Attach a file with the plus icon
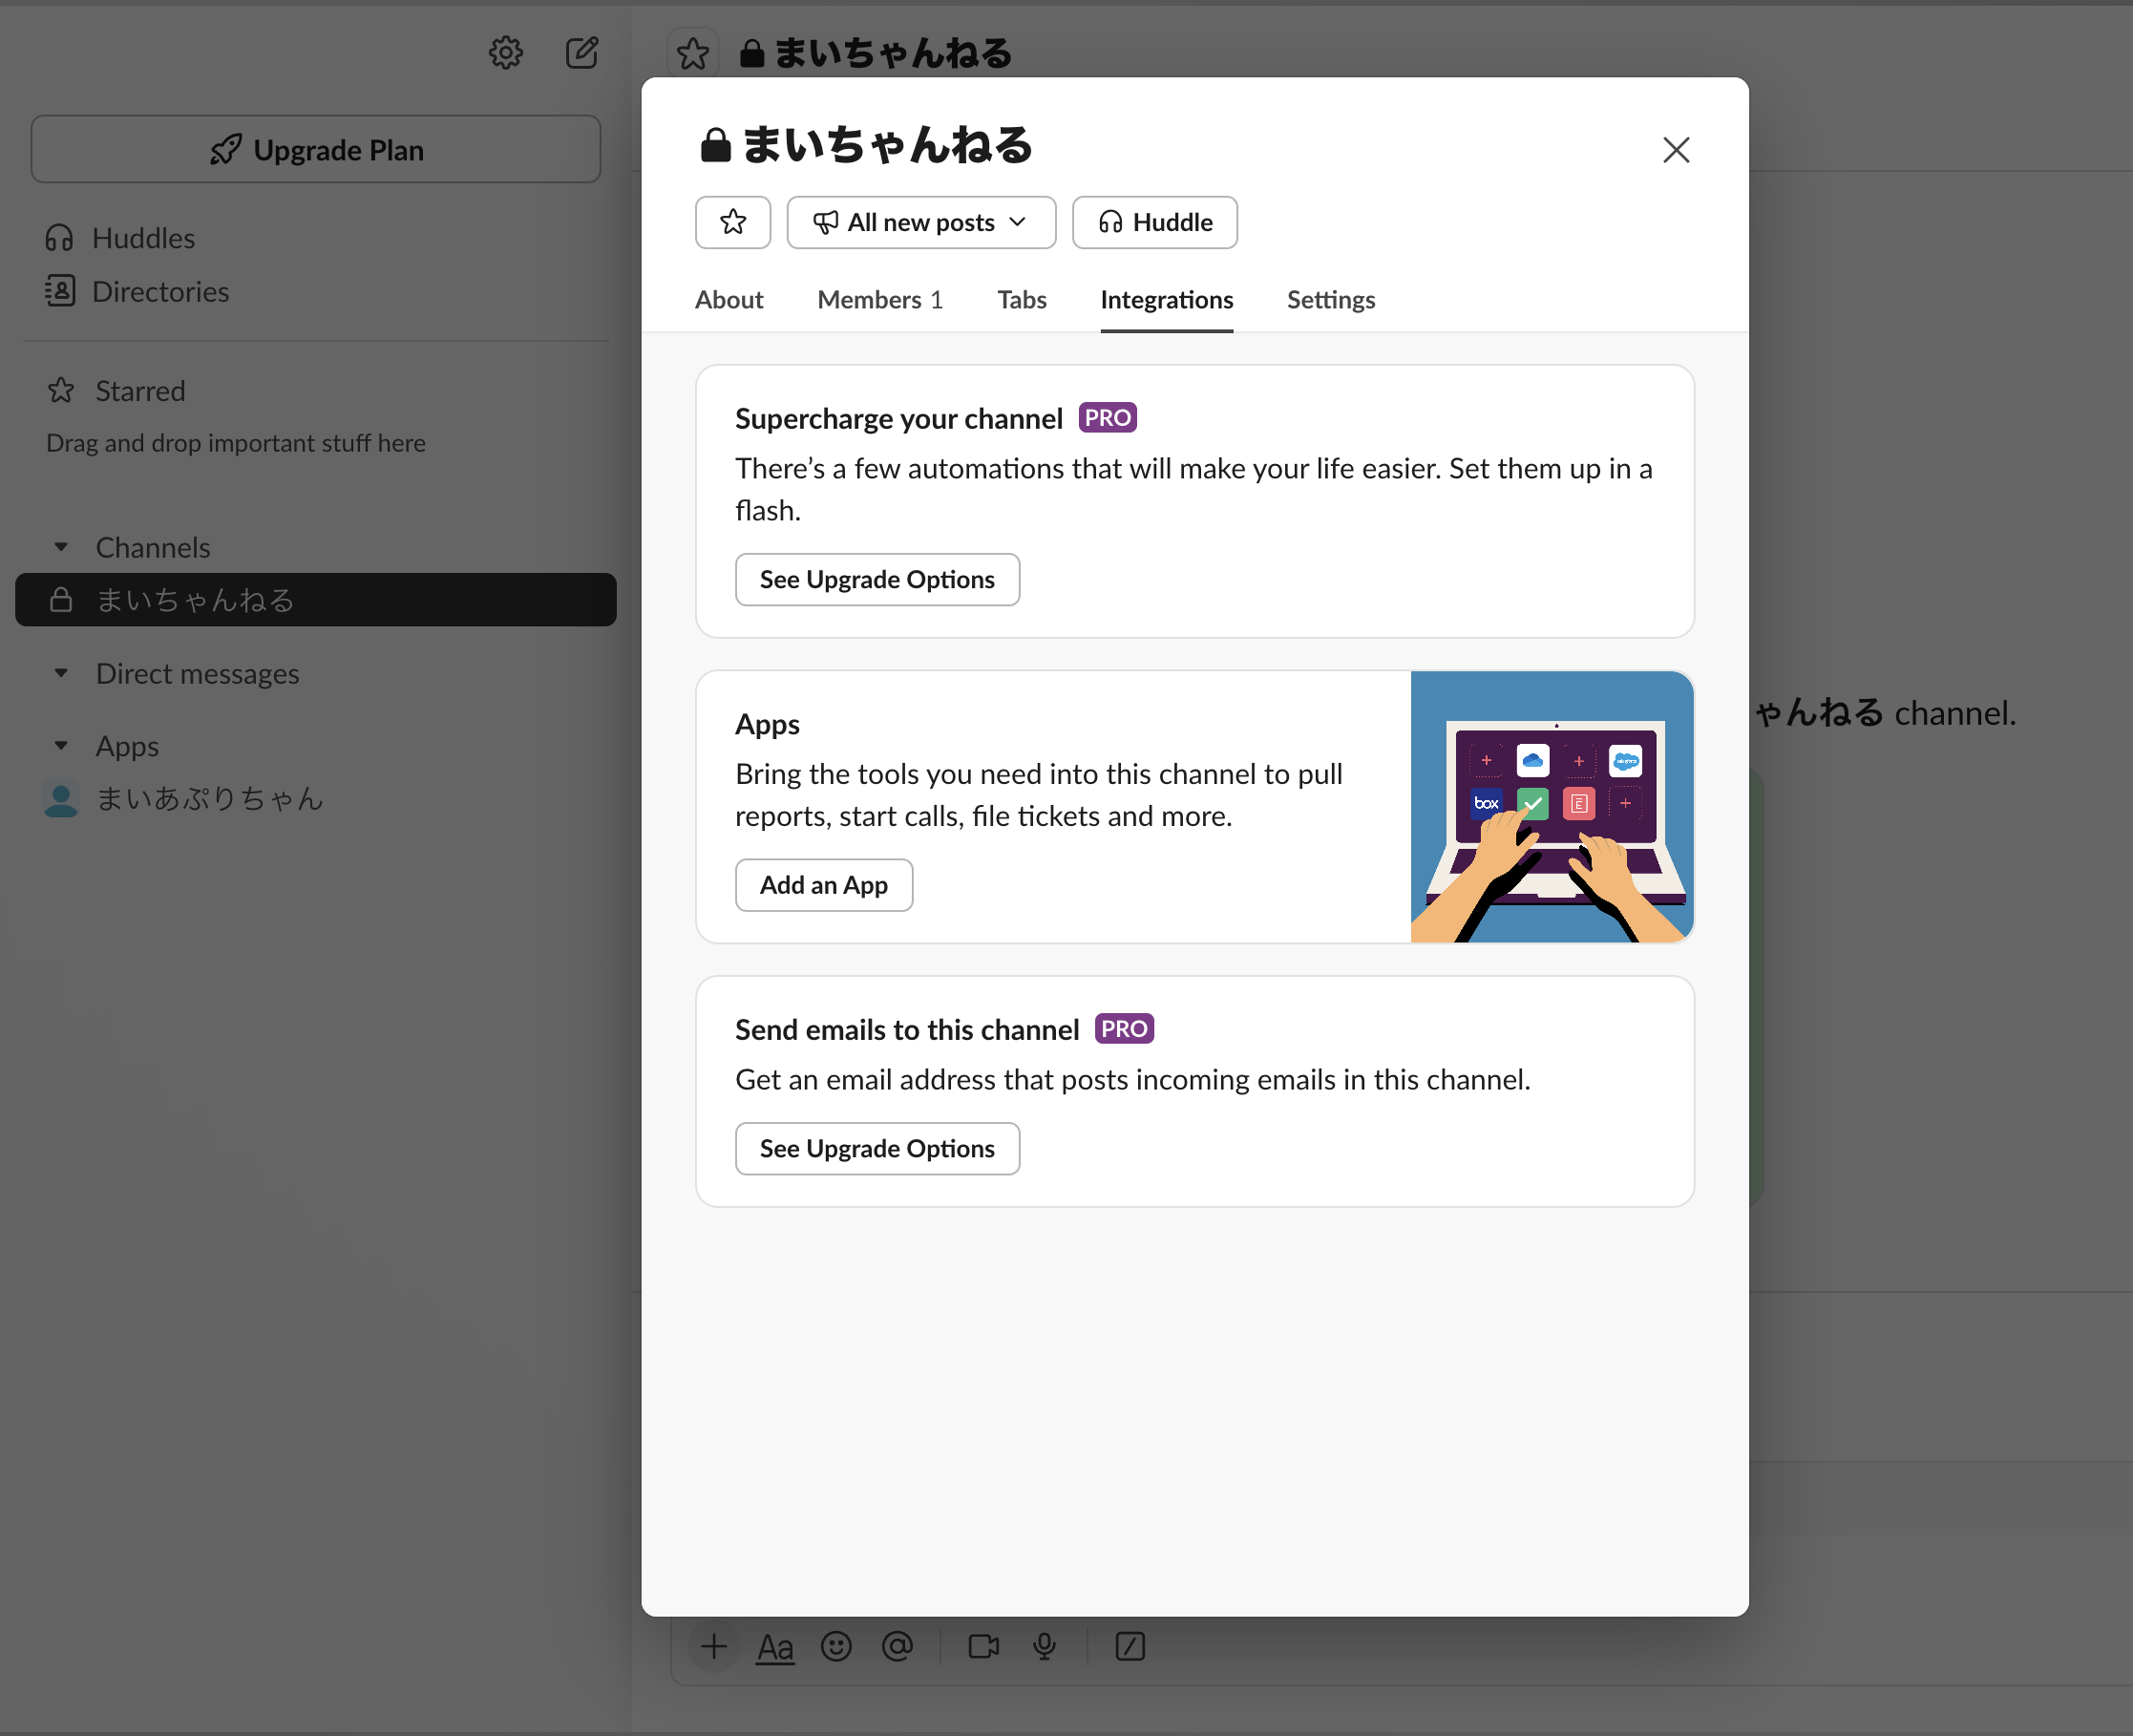 click(713, 1647)
